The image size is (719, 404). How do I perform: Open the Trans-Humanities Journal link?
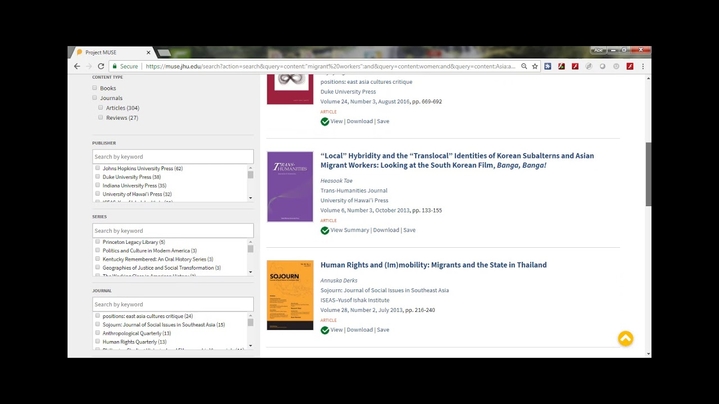(x=354, y=190)
